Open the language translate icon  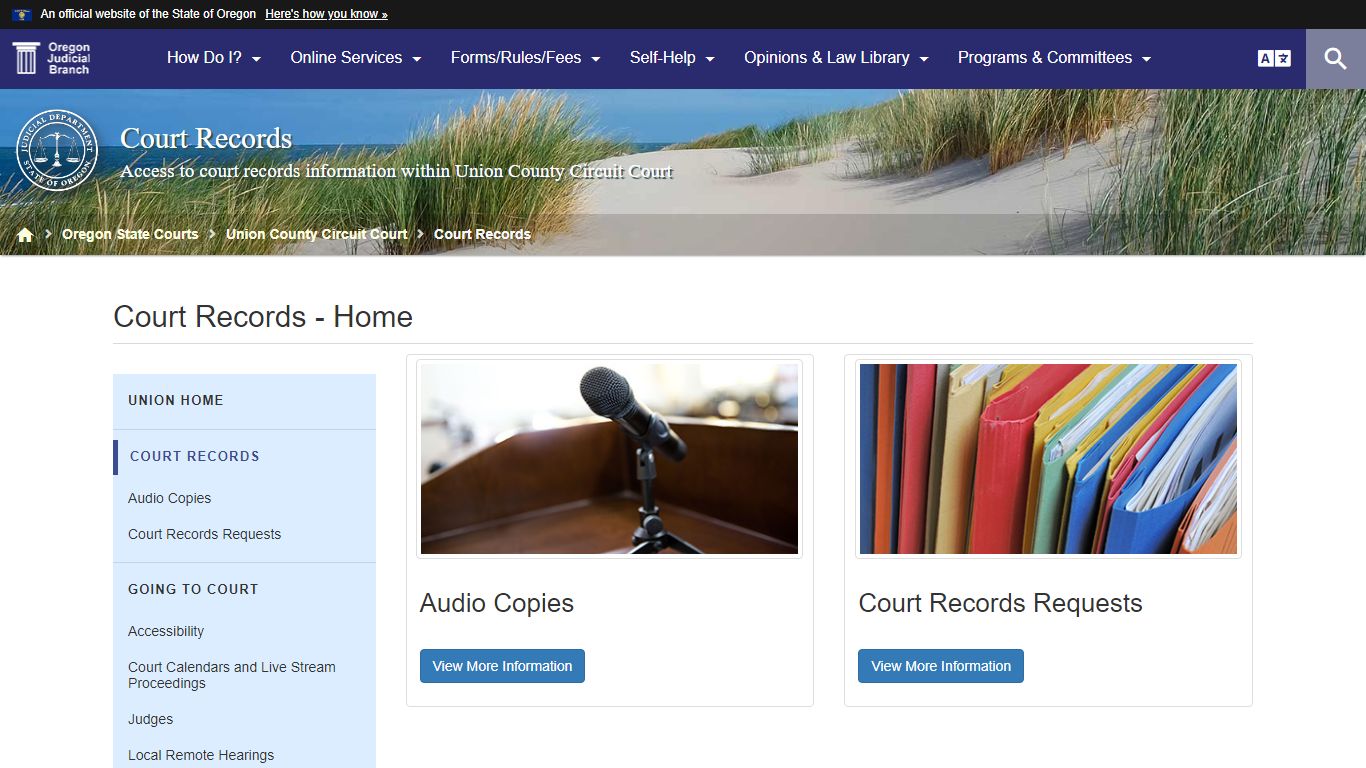point(1274,58)
